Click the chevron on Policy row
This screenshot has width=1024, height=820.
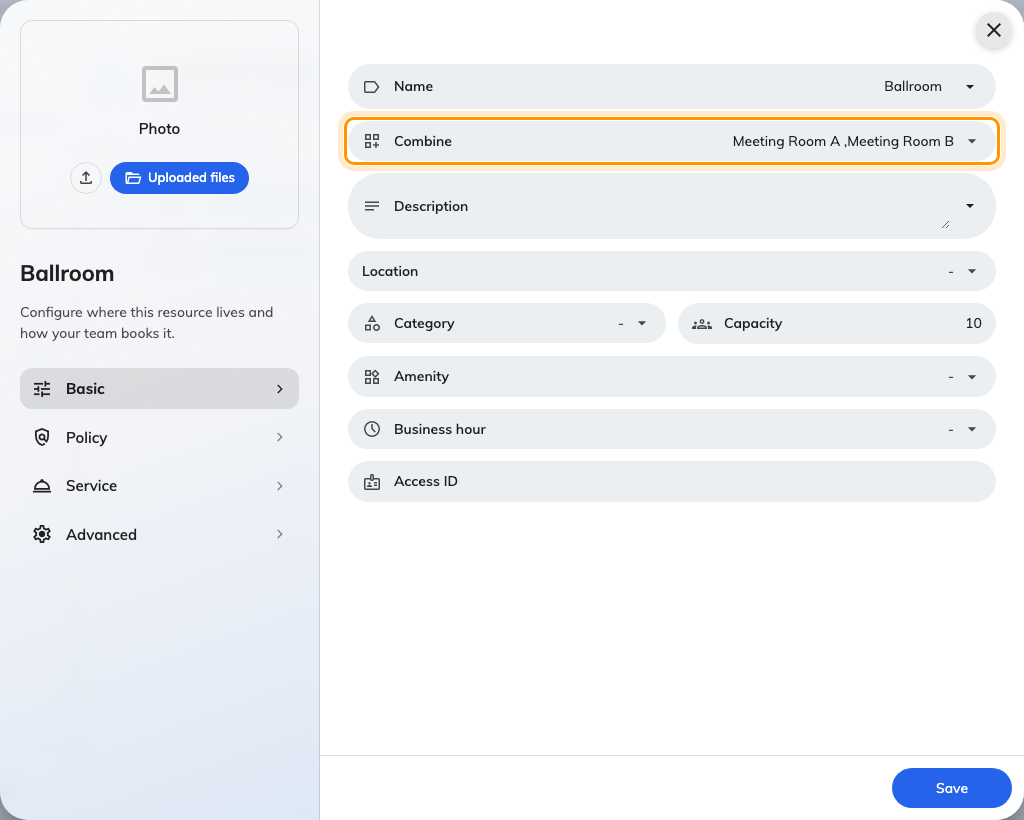280,437
